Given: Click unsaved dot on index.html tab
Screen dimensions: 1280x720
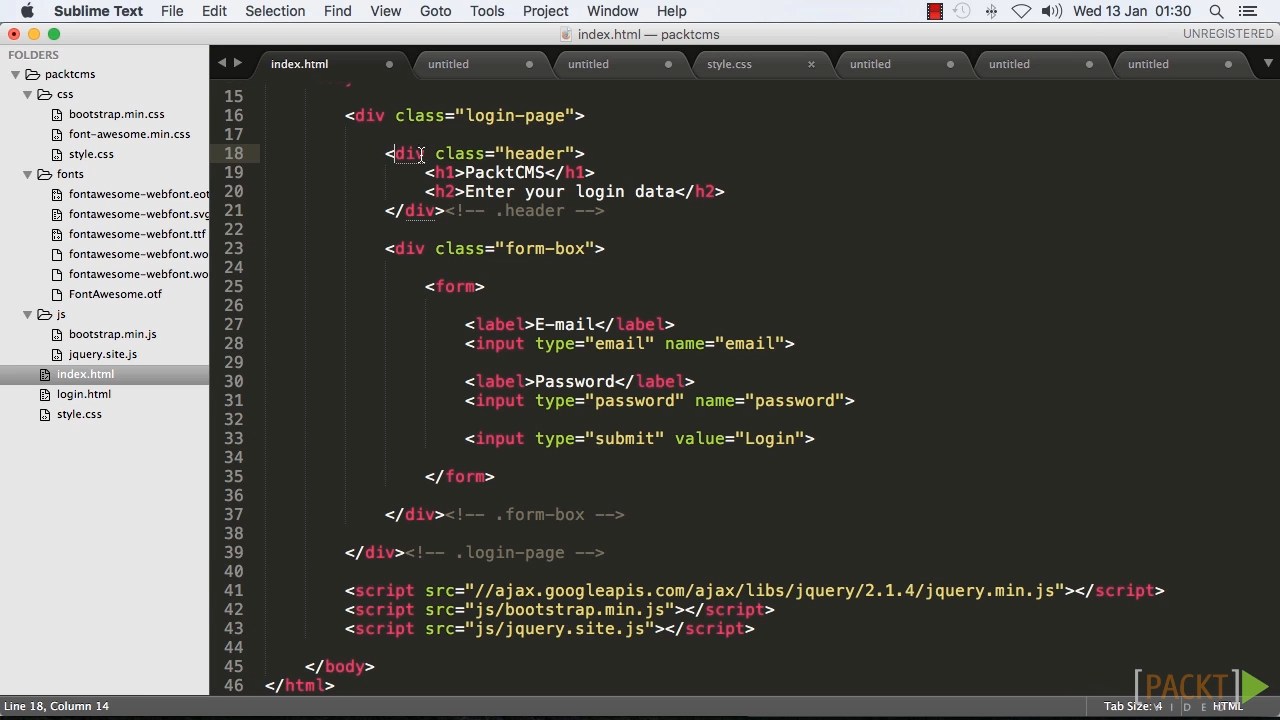Looking at the screenshot, I should click(389, 64).
